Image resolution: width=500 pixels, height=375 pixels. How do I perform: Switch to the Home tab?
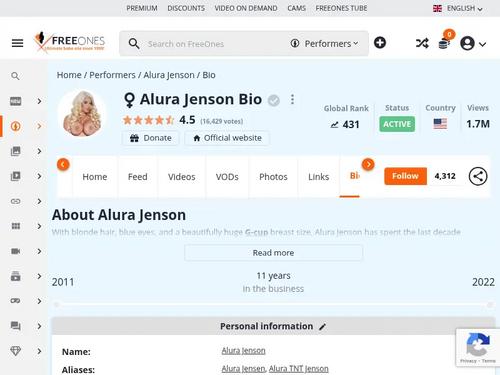pyautogui.click(x=95, y=177)
